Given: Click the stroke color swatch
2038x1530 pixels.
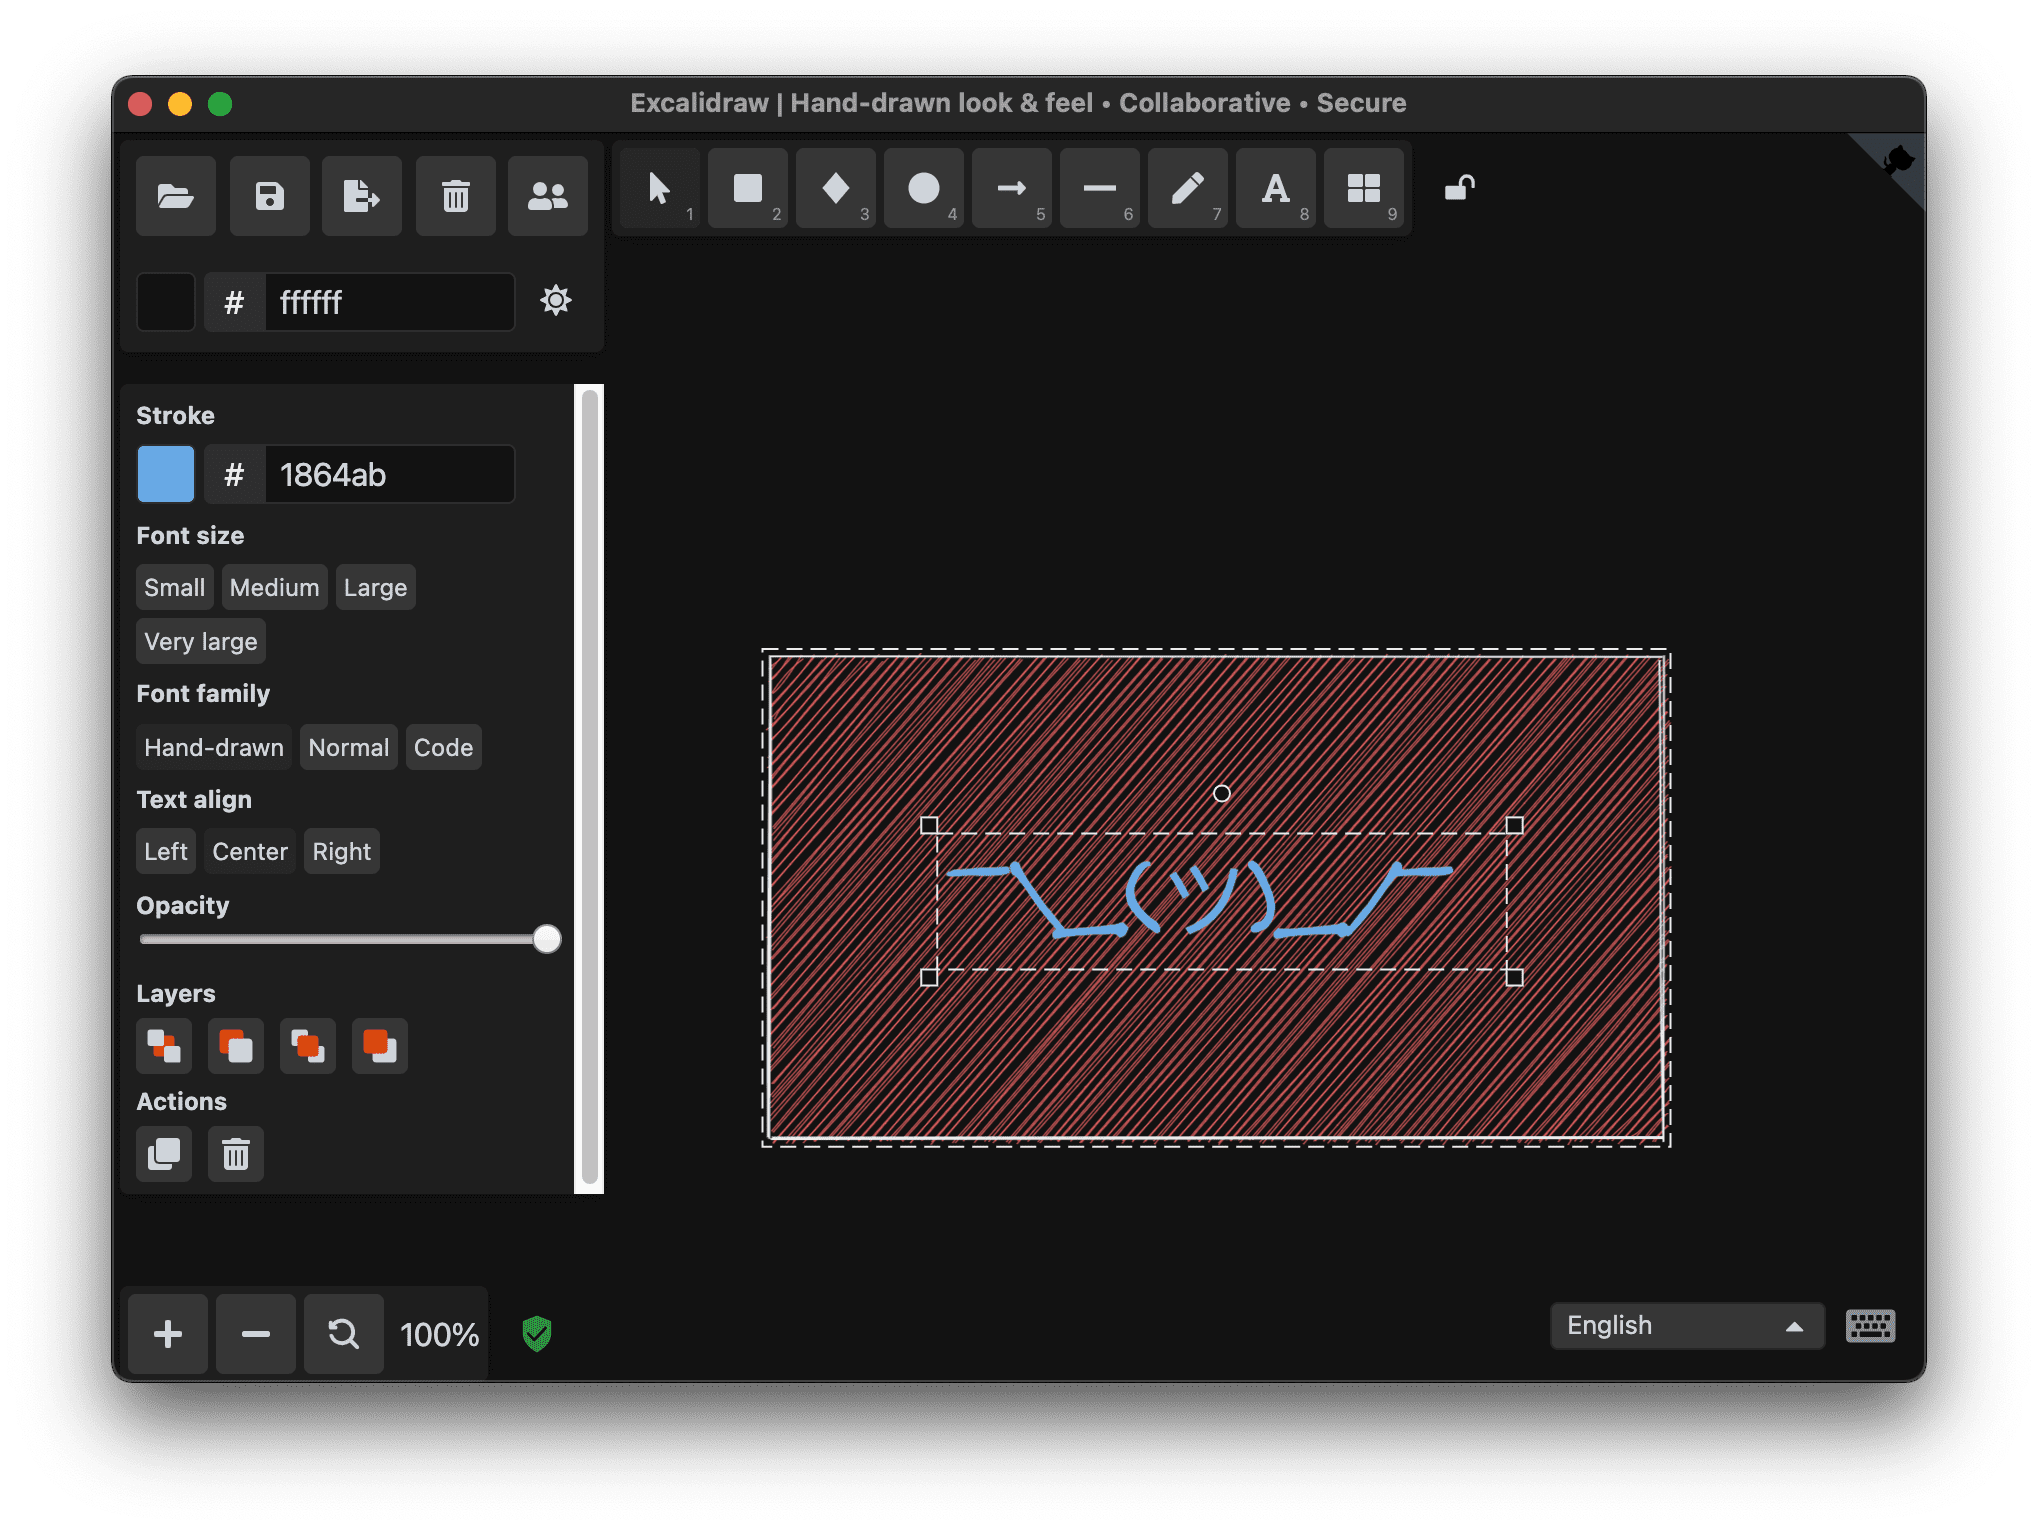Looking at the screenshot, I should (x=164, y=474).
